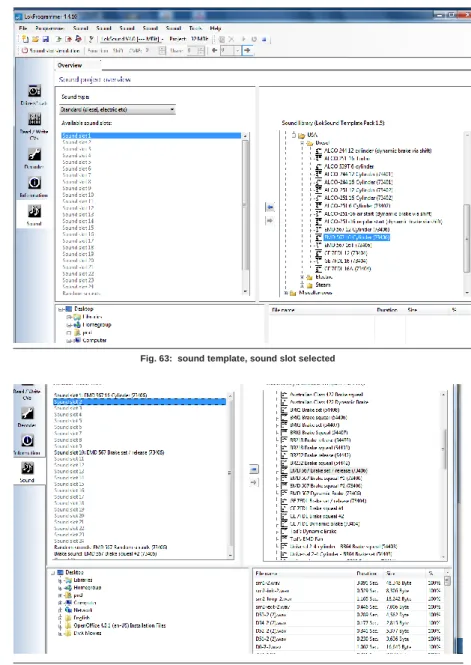The height and width of the screenshot is (665, 471).
Task: Select Brake sound EMD 567 Brake squeal row
Action: click(x=106, y=554)
